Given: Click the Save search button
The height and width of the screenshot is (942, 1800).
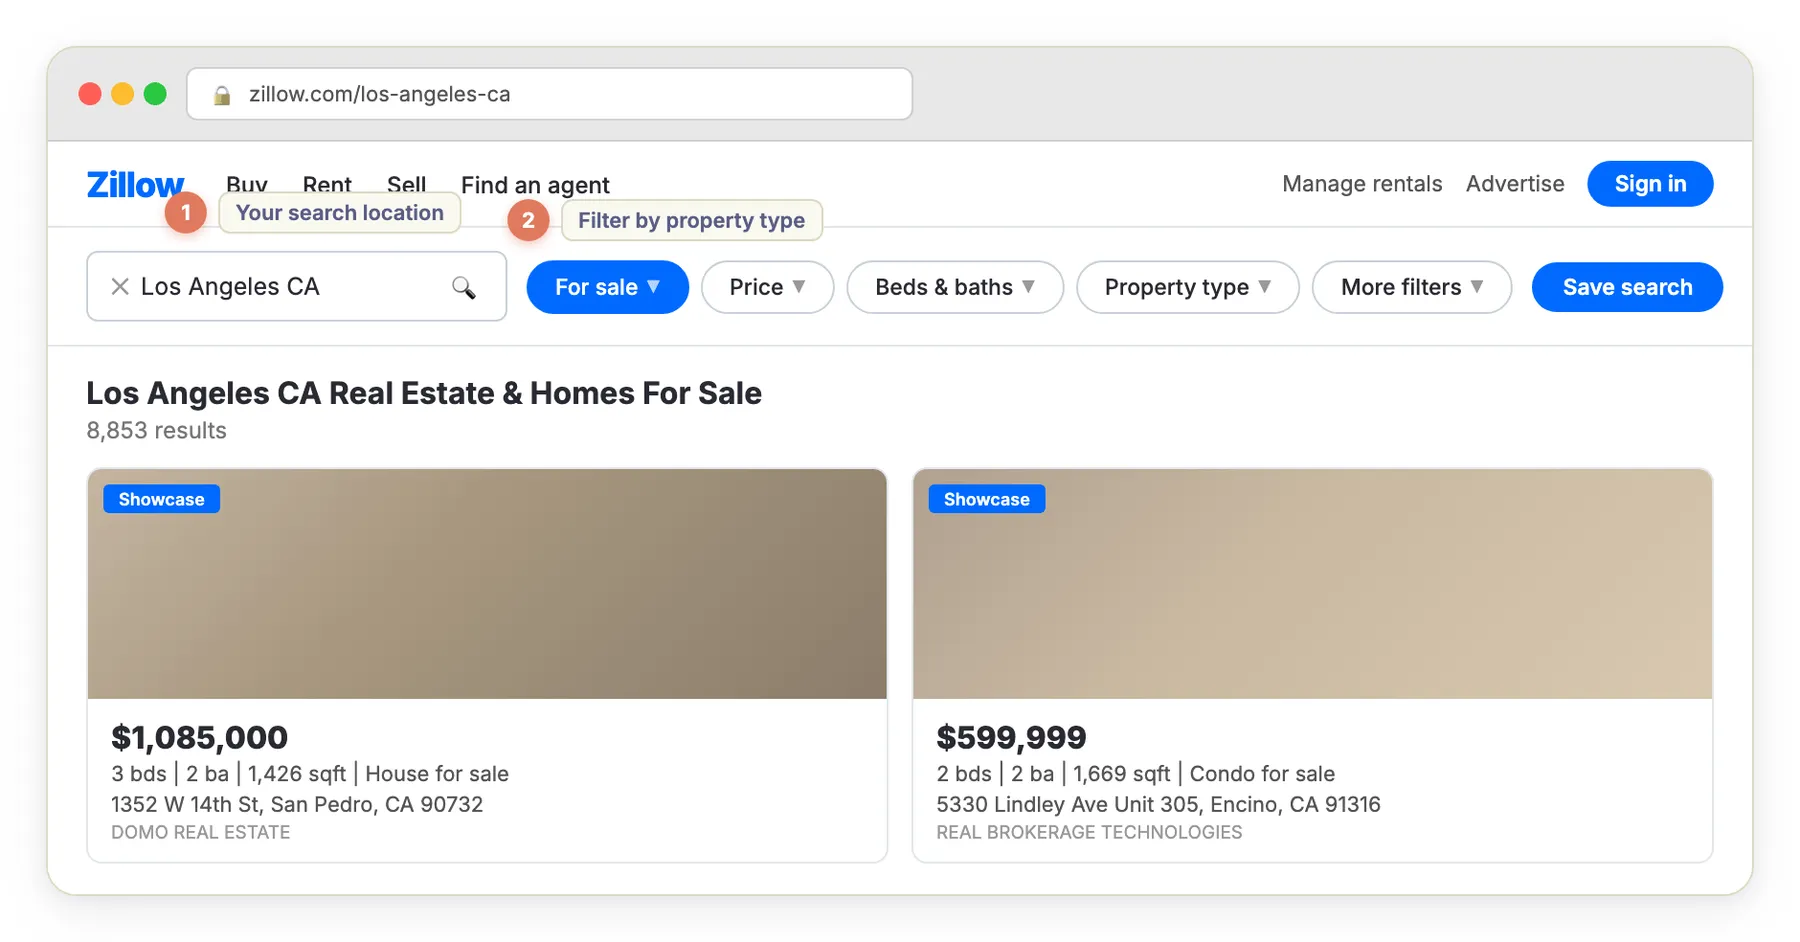Looking at the screenshot, I should pyautogui.click(x=1627, y=287).
